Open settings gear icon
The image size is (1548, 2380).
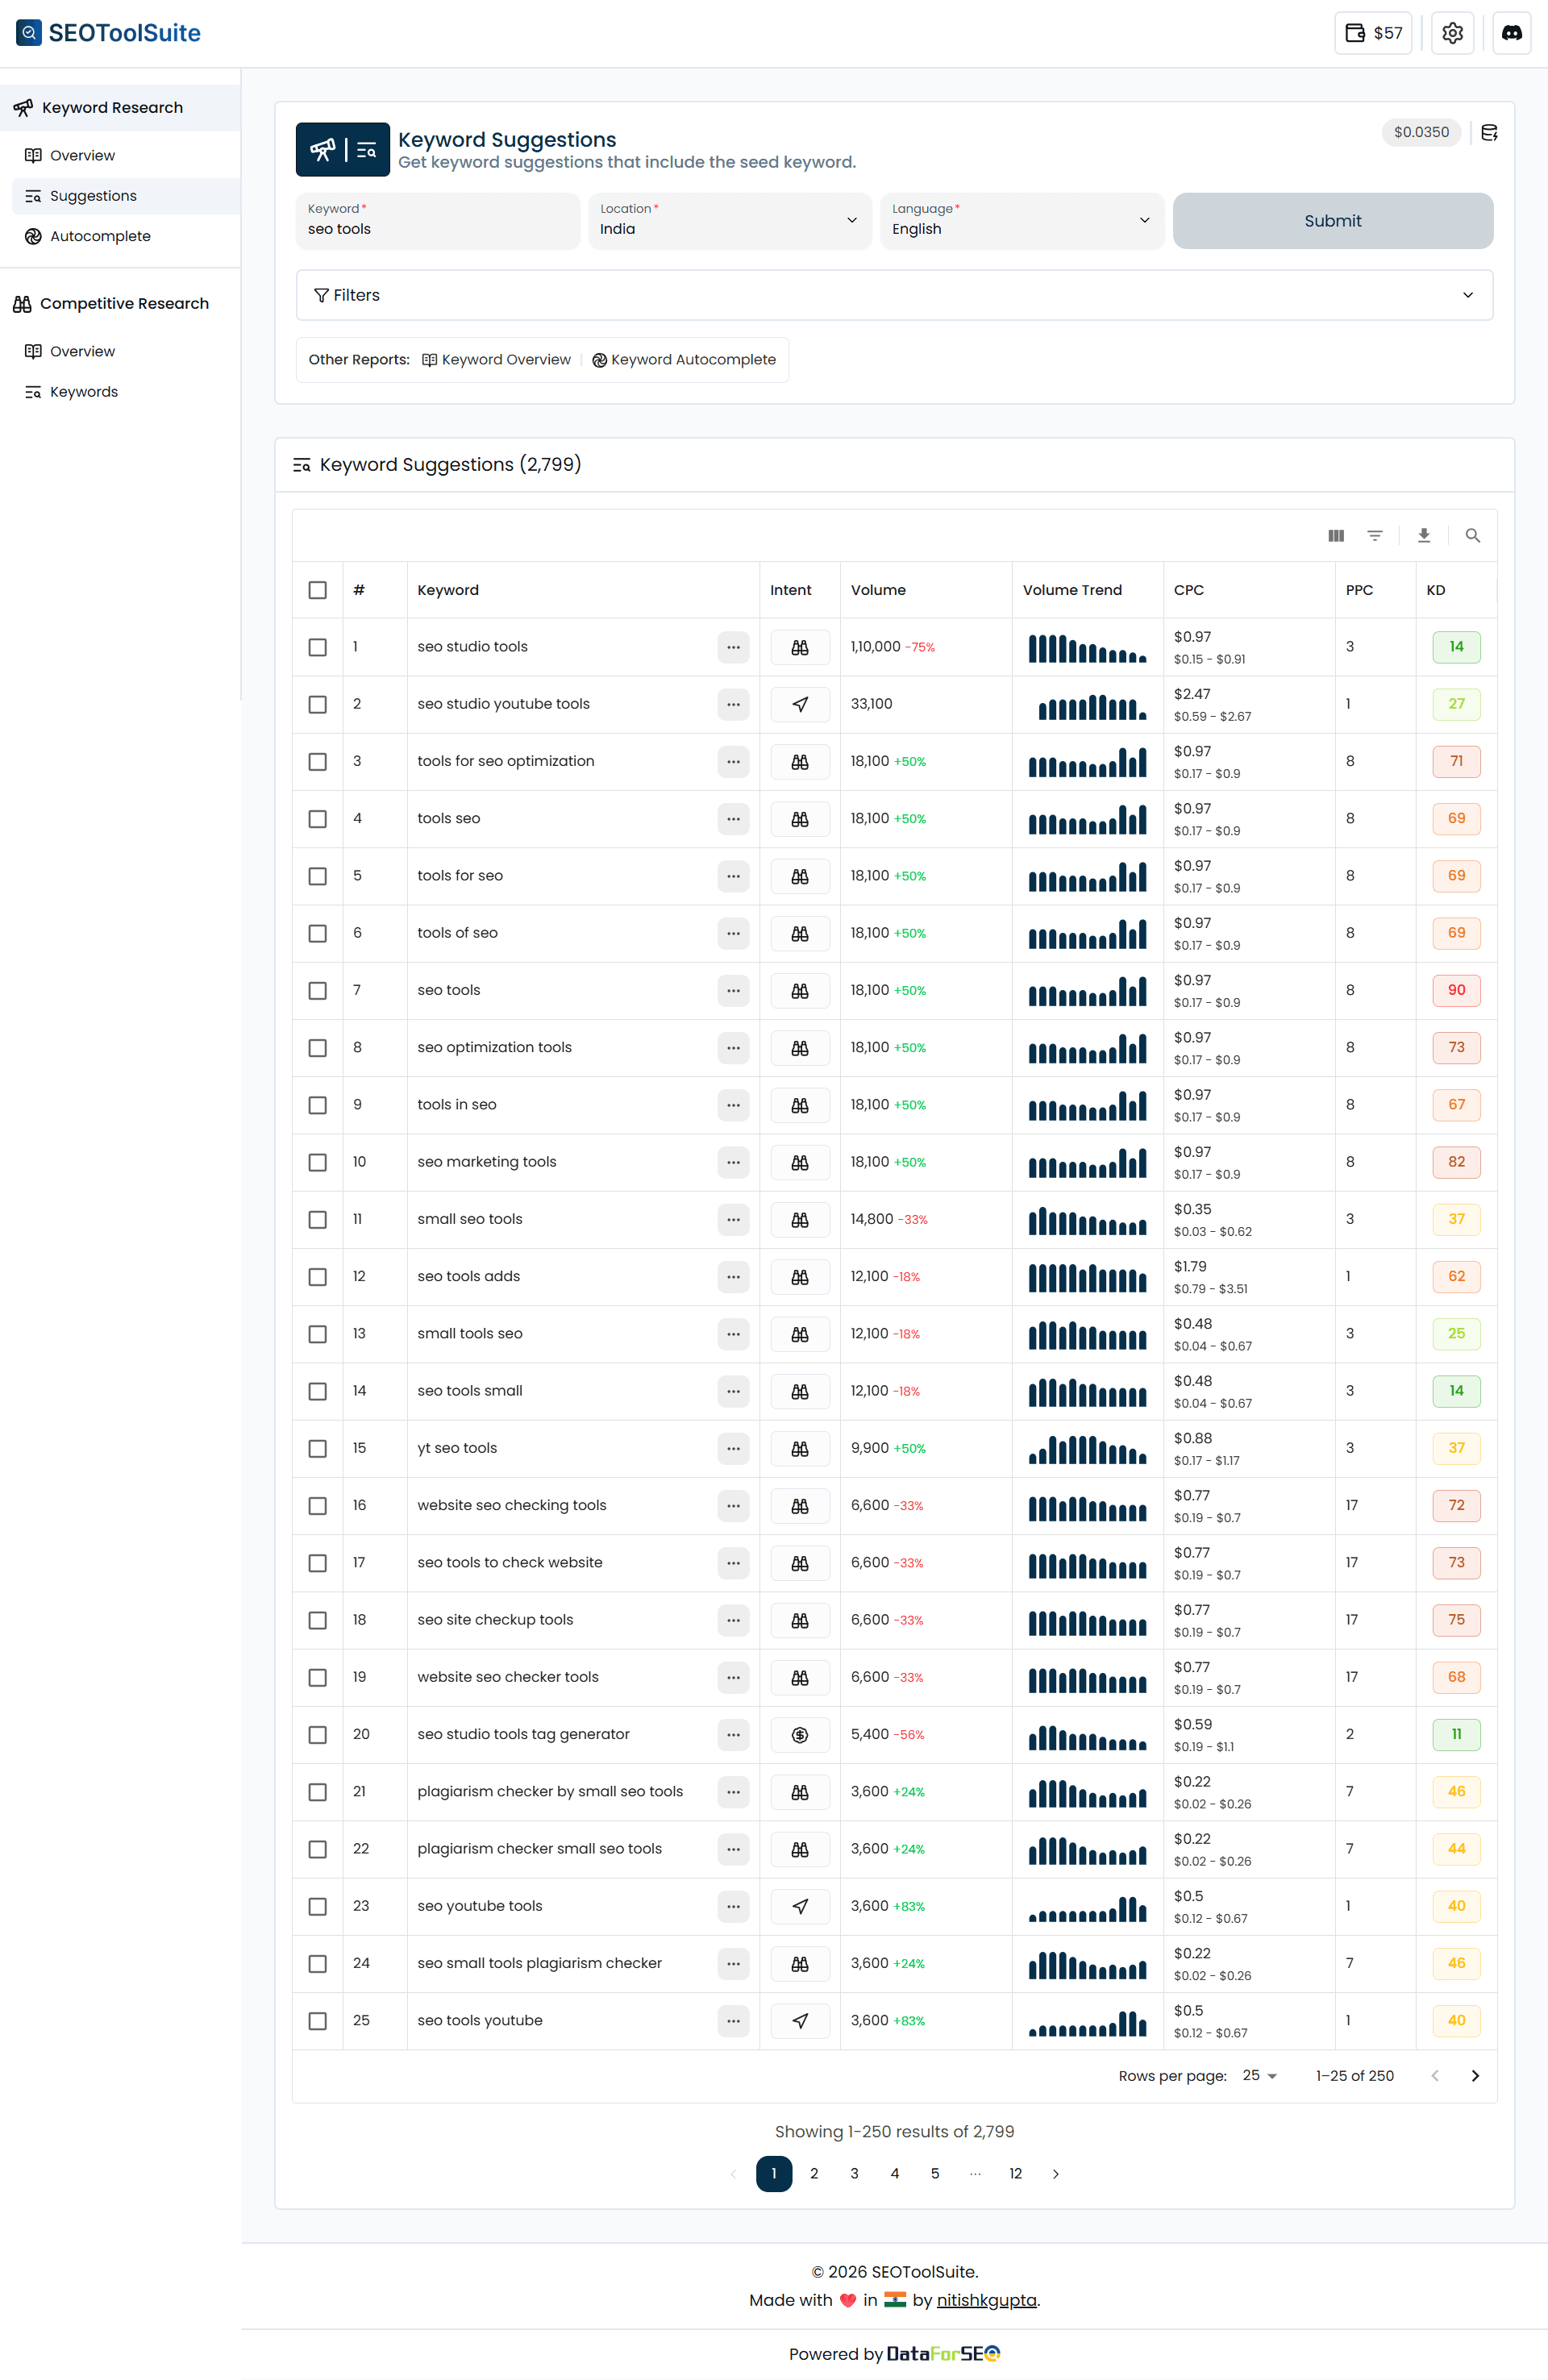tap(1452, 33)
